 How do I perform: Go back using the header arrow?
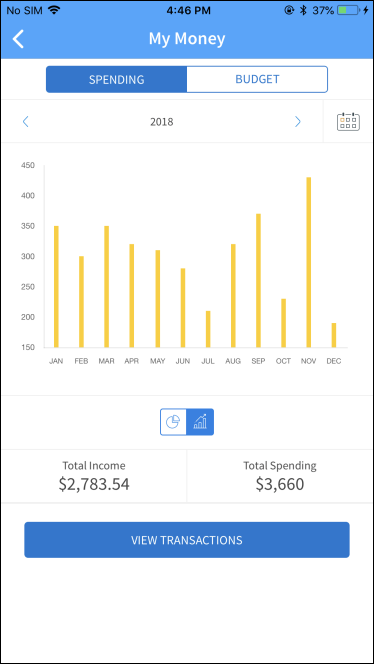coord(18,39)
